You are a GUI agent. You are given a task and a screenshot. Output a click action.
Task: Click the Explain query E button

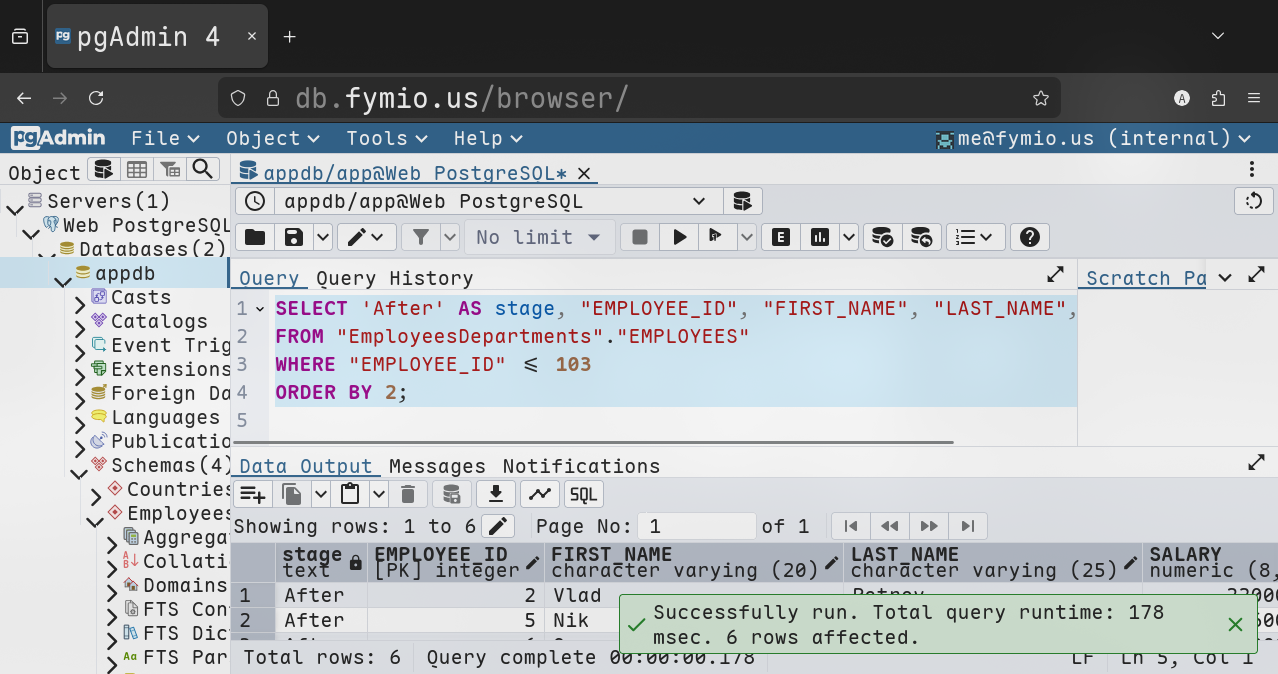coord(781,237)
